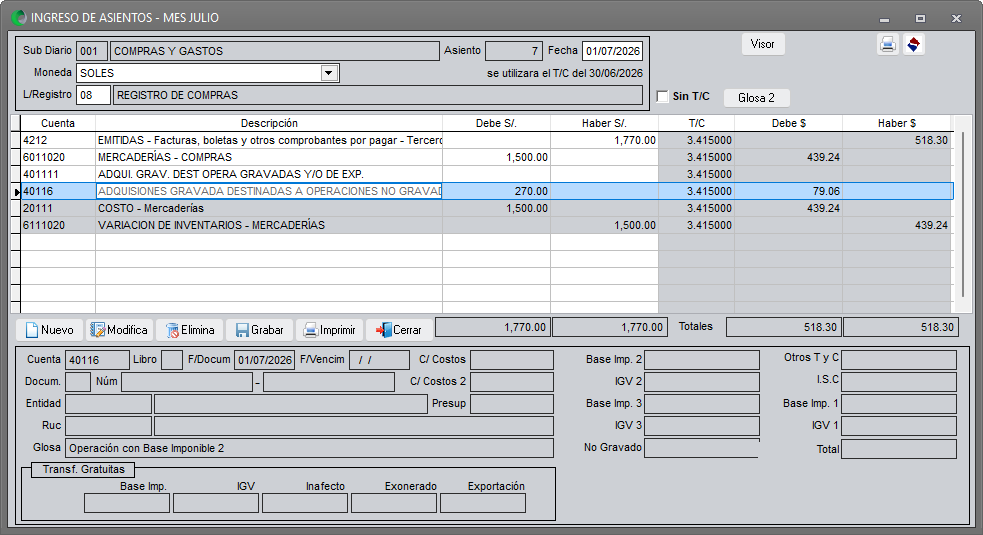Open the Visor button
This screenshot has width=983, height=535.
pyautogui.click(x=763, y=45)
